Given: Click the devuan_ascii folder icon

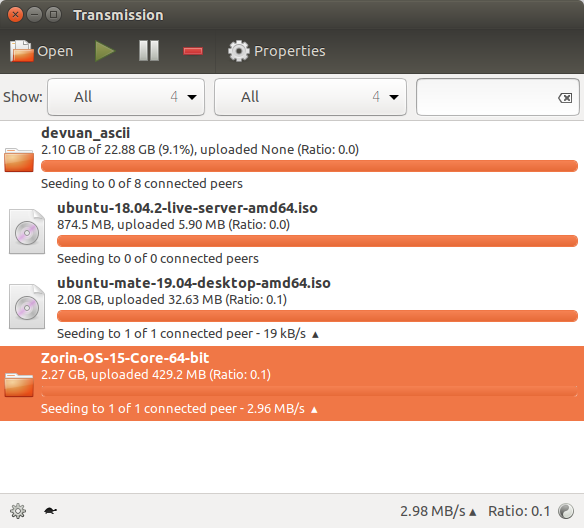Looking at the screenshot, I should pyautogui.click(x=19, y=160).
